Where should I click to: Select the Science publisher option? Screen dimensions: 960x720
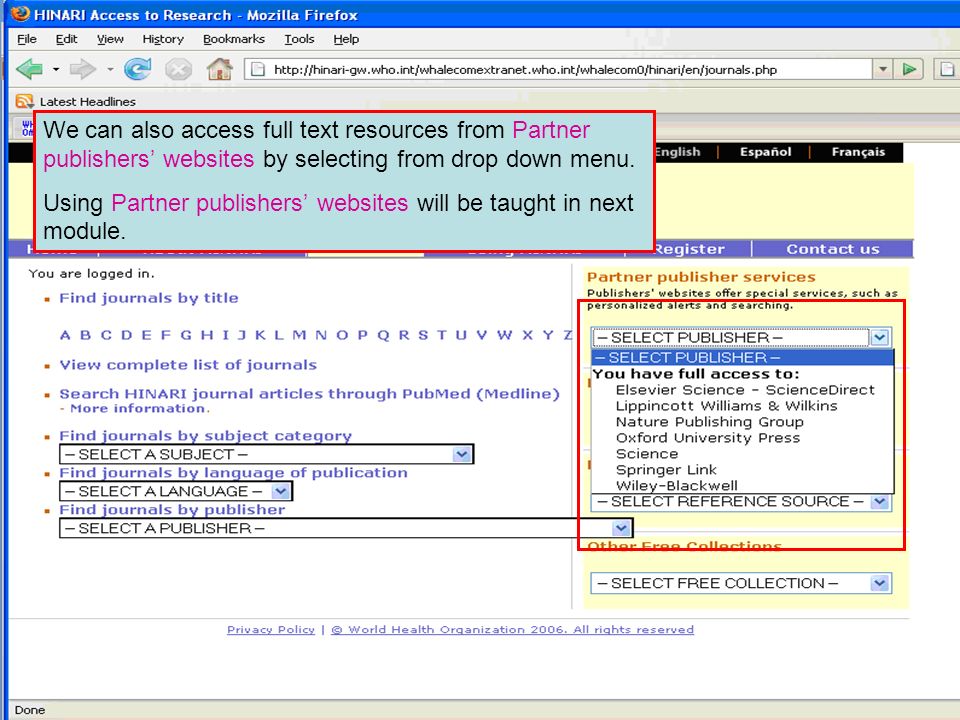tap(647, 454)
